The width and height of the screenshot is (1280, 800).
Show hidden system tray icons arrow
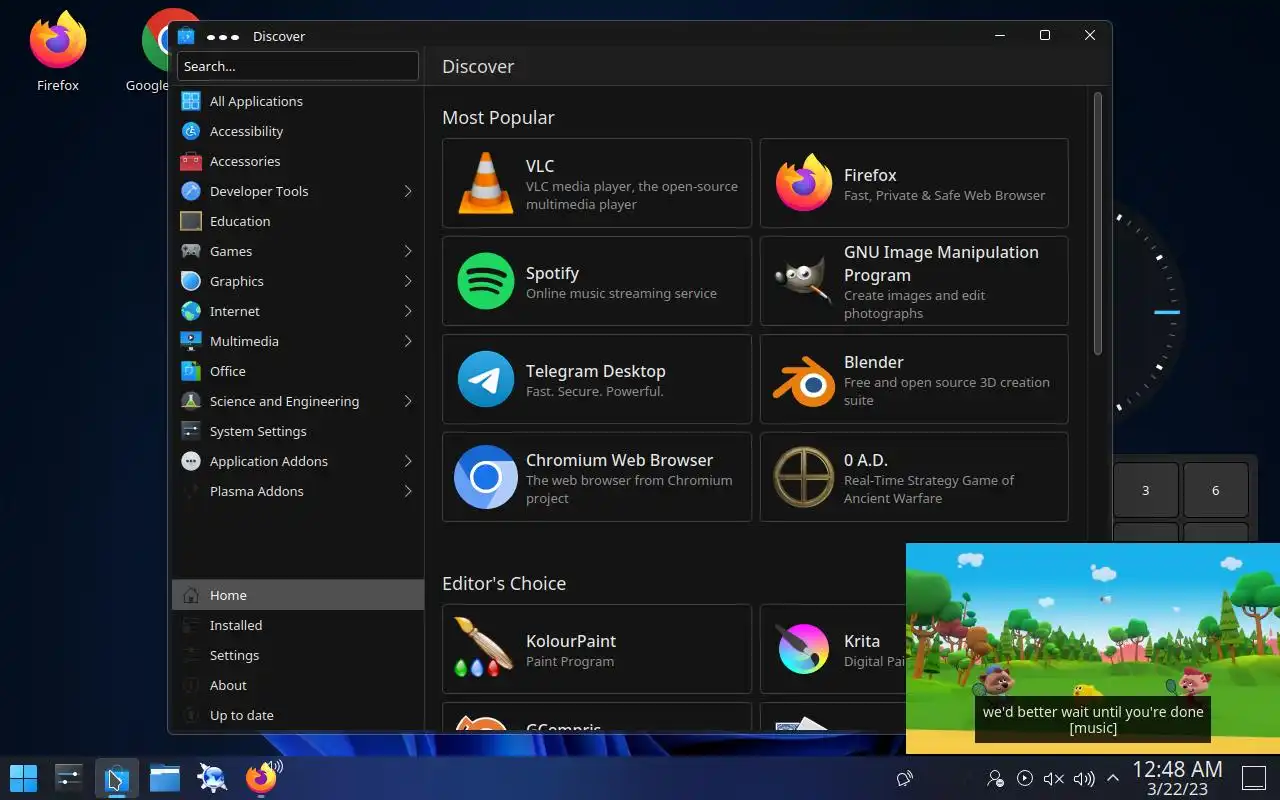(x=1112, y=778)
